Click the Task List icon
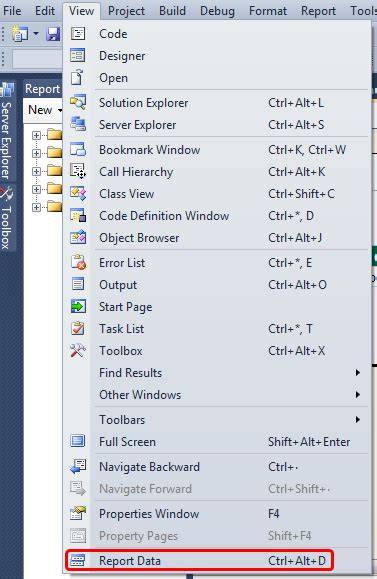 point(78,328)
